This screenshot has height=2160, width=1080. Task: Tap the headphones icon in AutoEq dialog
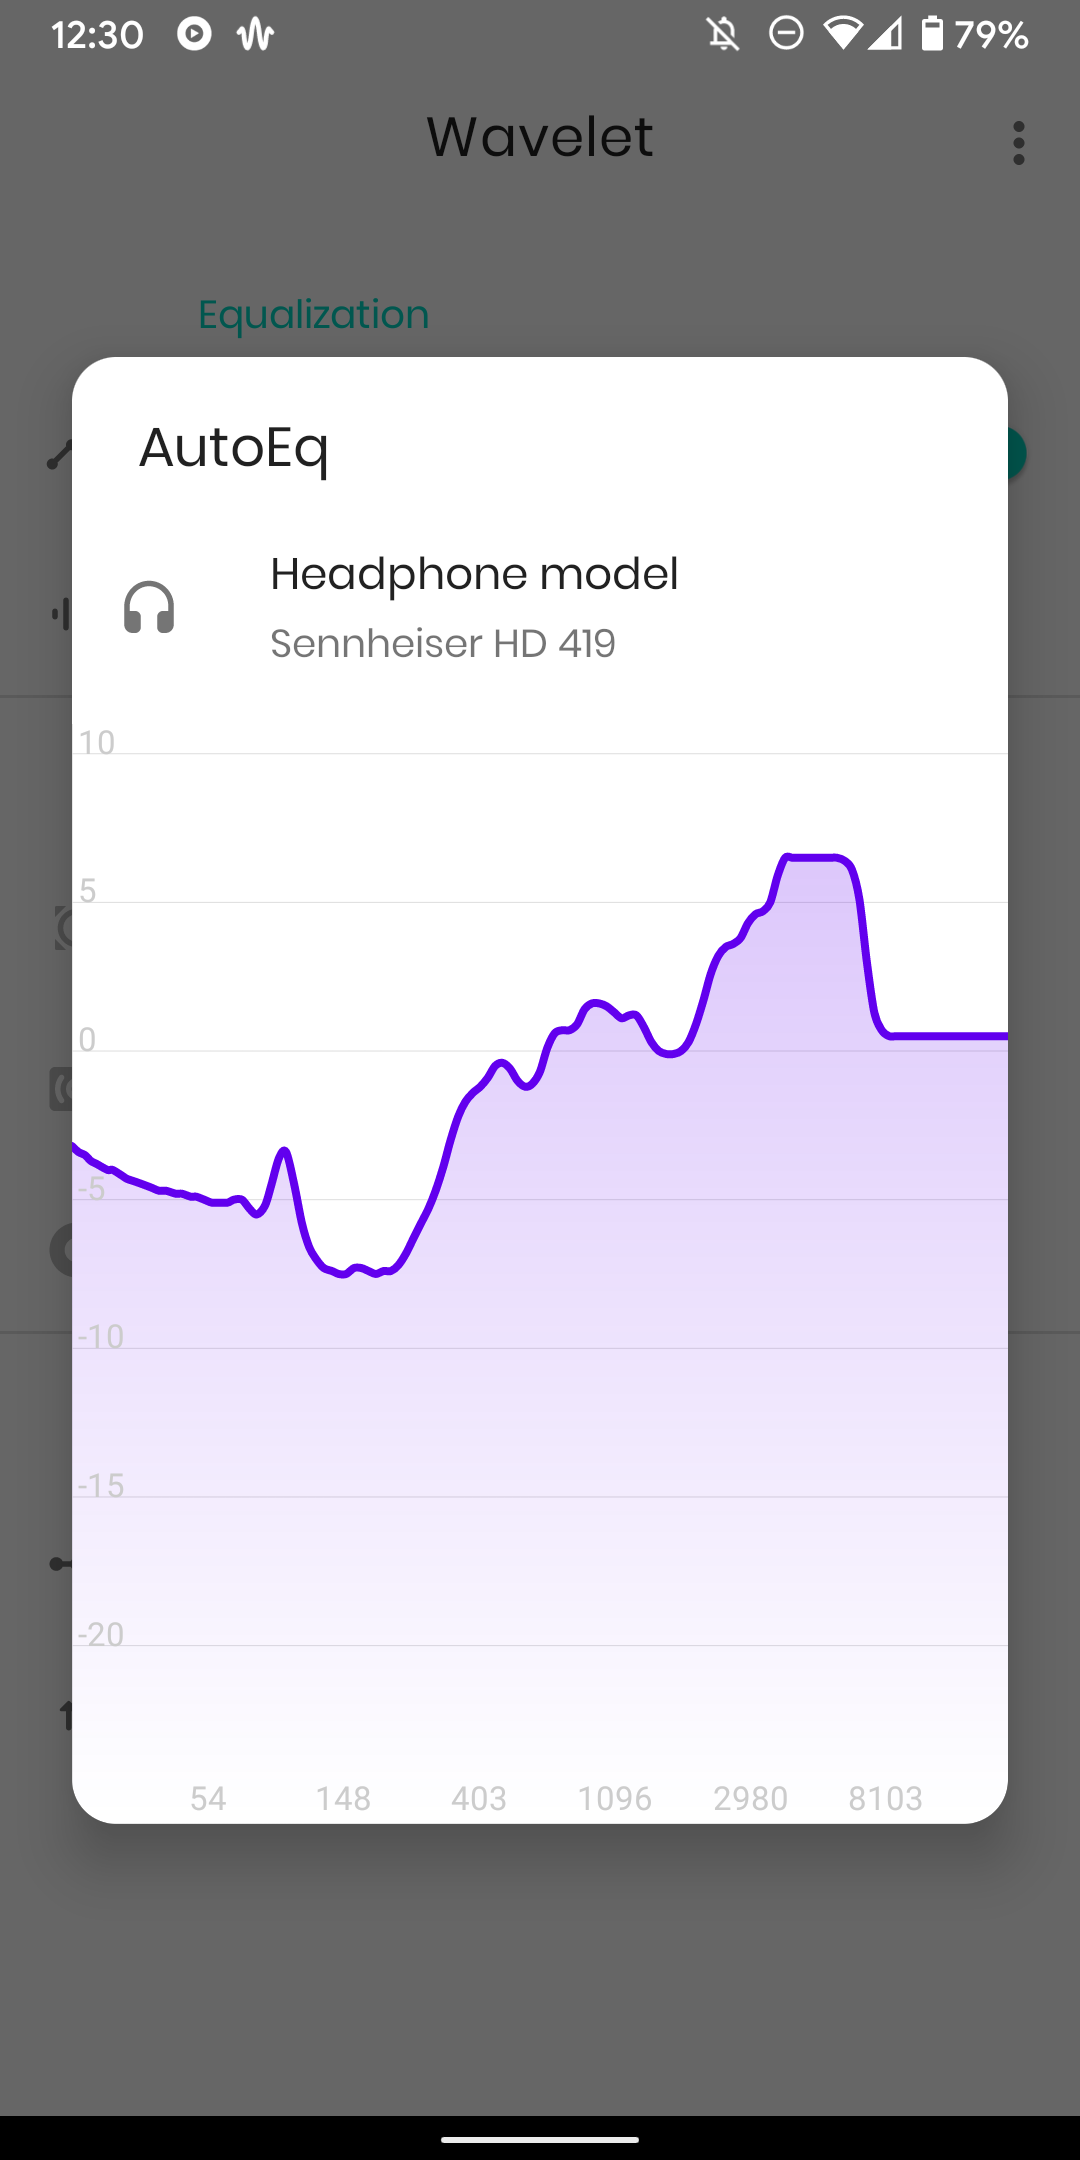click(149, 607)
